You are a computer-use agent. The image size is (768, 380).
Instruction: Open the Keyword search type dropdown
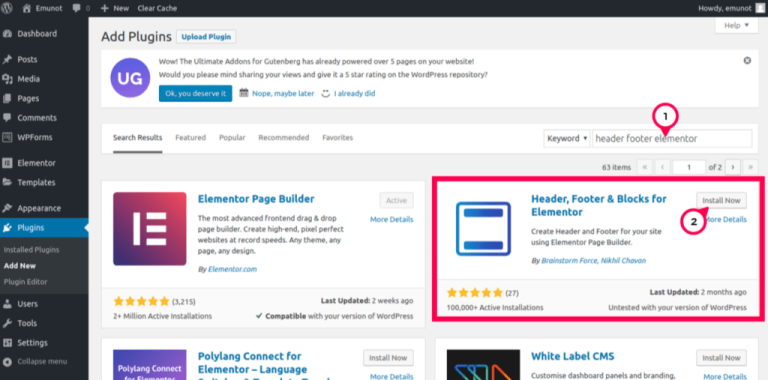coord(567,139)
